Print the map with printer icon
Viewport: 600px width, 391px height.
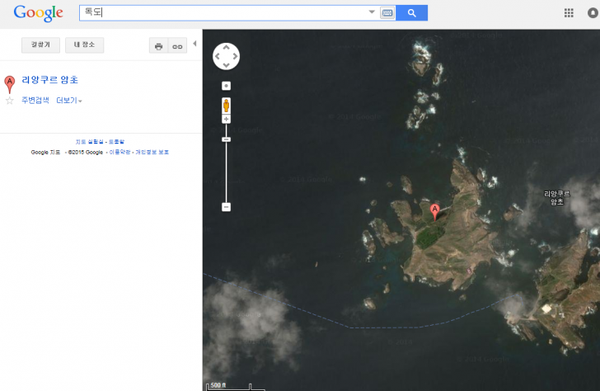(x=158, y=46)
